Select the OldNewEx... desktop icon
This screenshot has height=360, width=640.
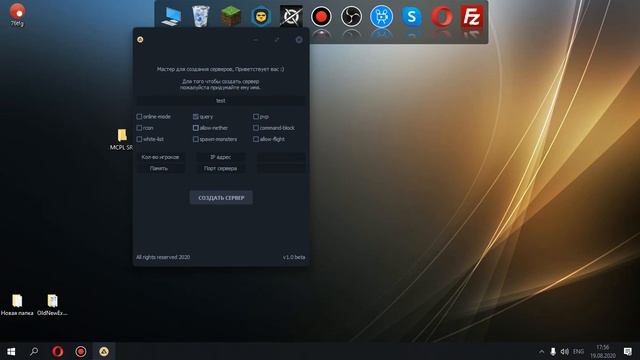point(52,305)
